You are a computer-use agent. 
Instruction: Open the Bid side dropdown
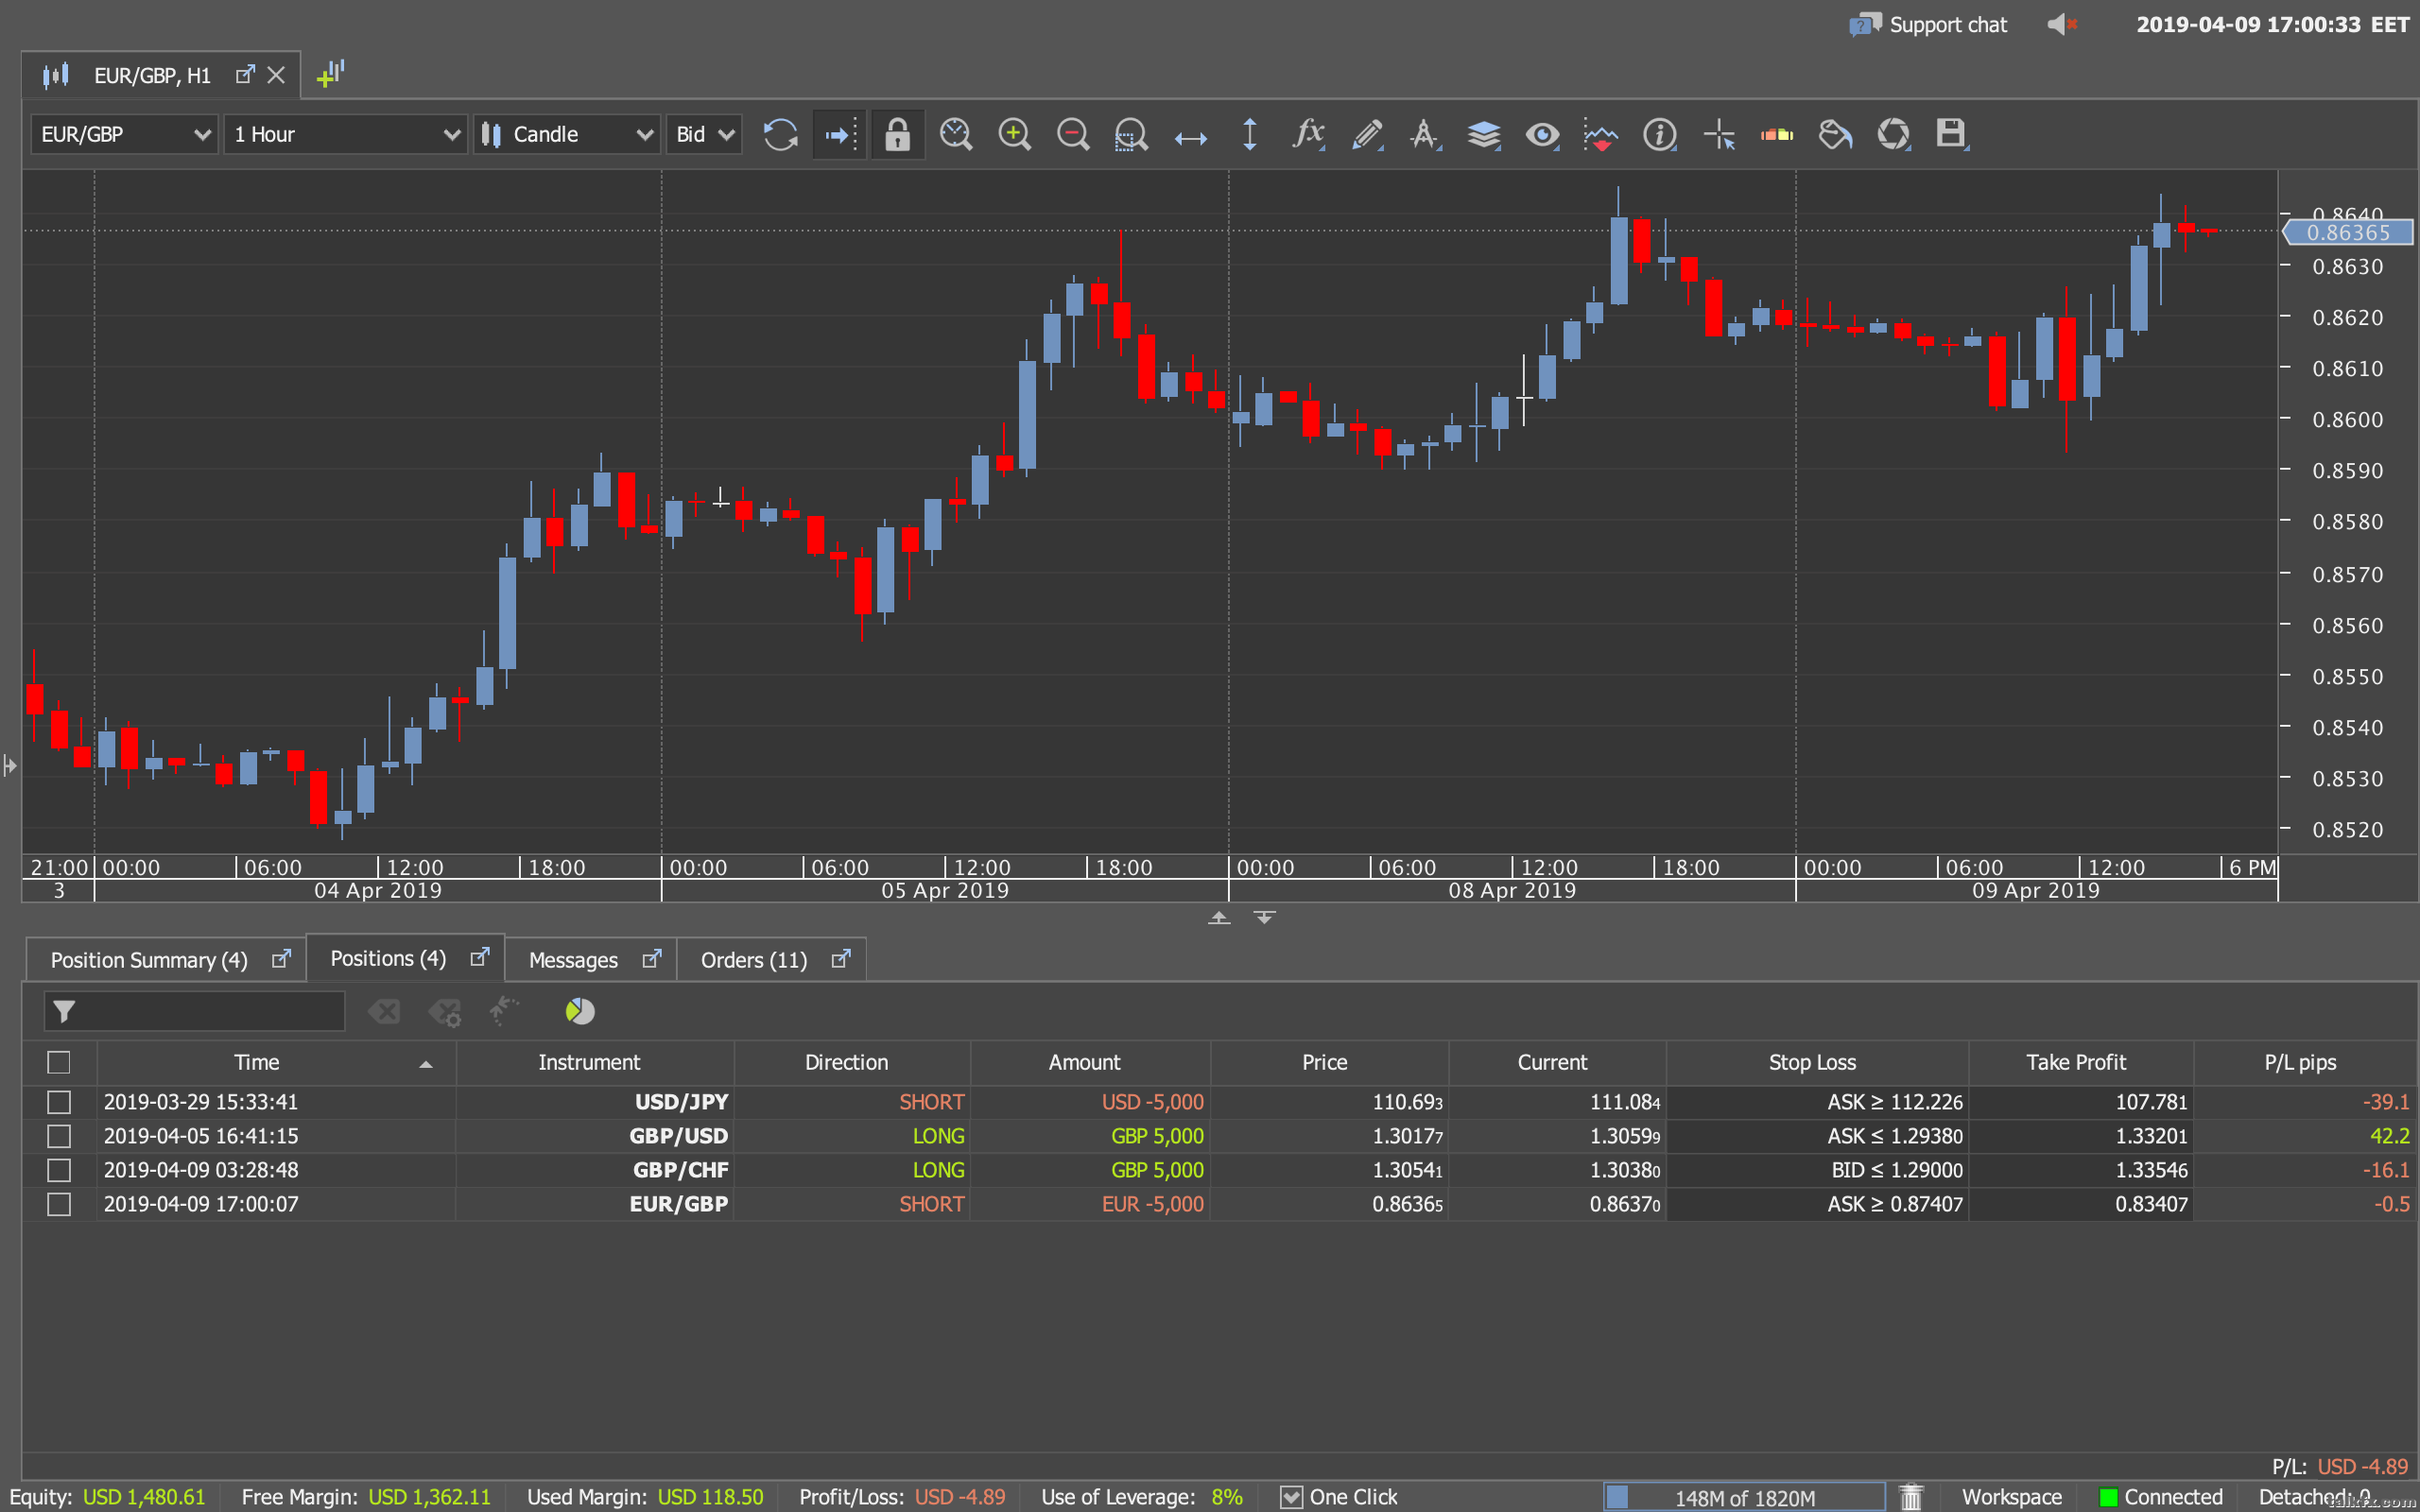coord(704,134)
